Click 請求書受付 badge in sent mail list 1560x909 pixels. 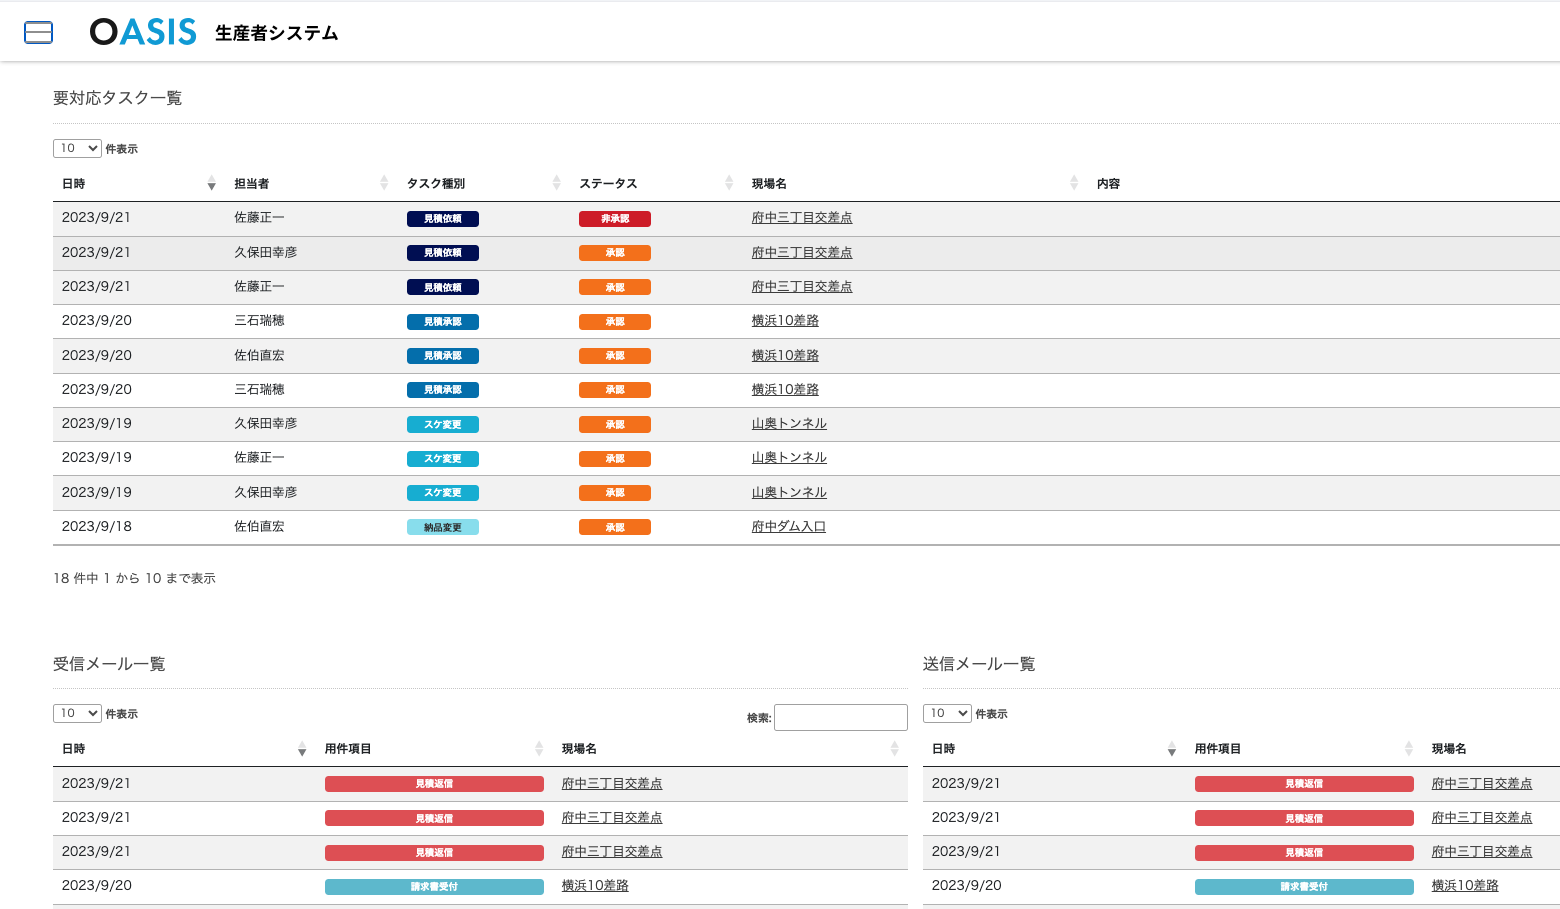coord(1303,887)
